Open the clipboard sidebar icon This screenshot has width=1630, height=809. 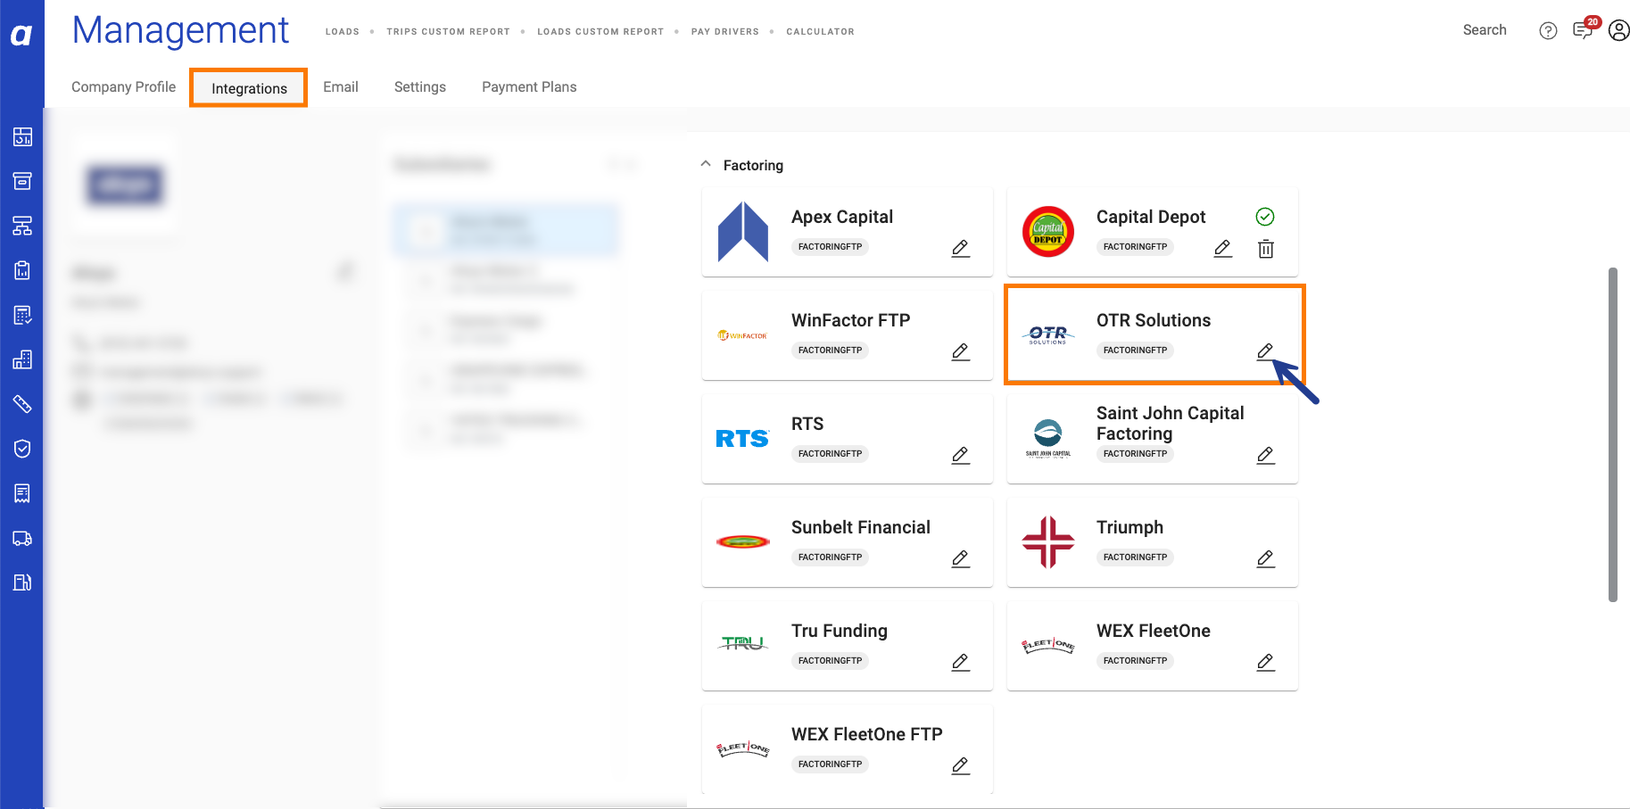(x=22, y=270)
